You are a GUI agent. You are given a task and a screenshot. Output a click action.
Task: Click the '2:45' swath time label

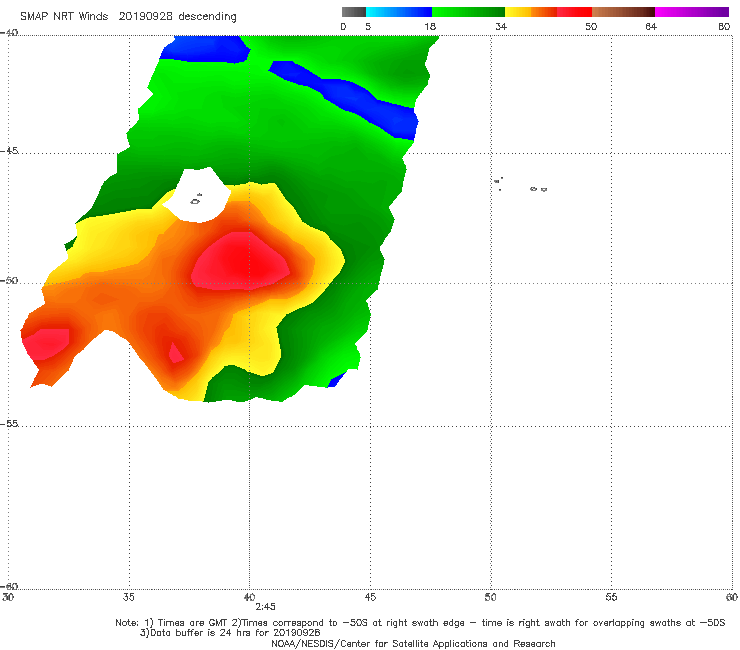(x=265, y=607)
